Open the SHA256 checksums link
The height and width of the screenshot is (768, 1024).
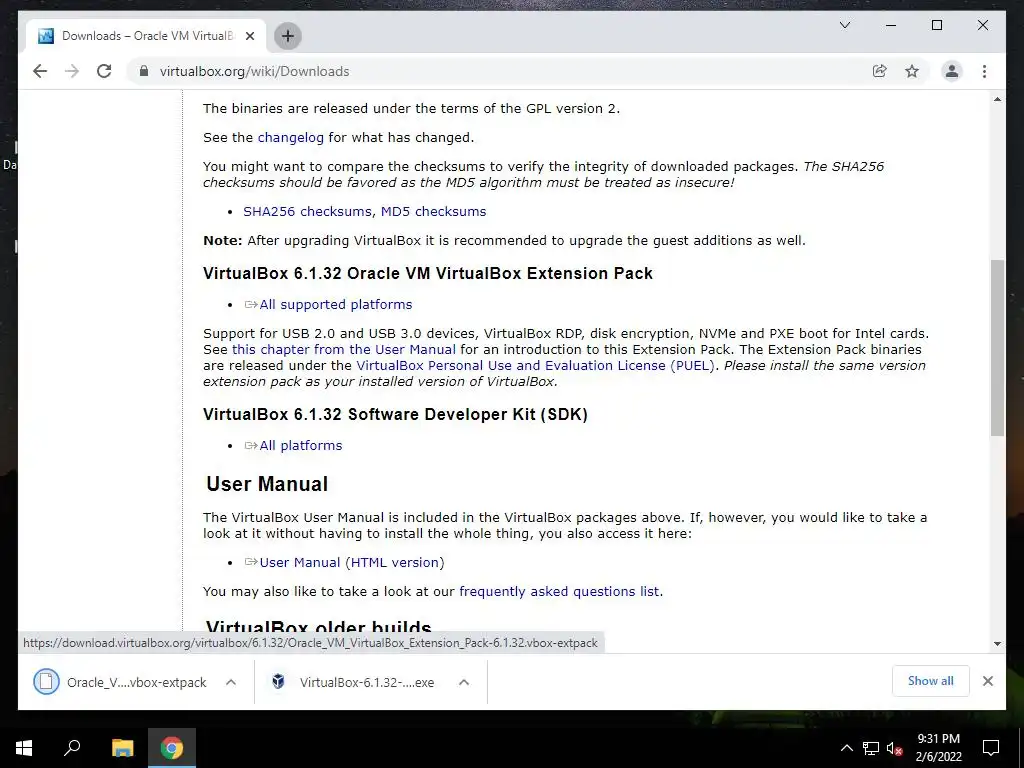[308, 211]
